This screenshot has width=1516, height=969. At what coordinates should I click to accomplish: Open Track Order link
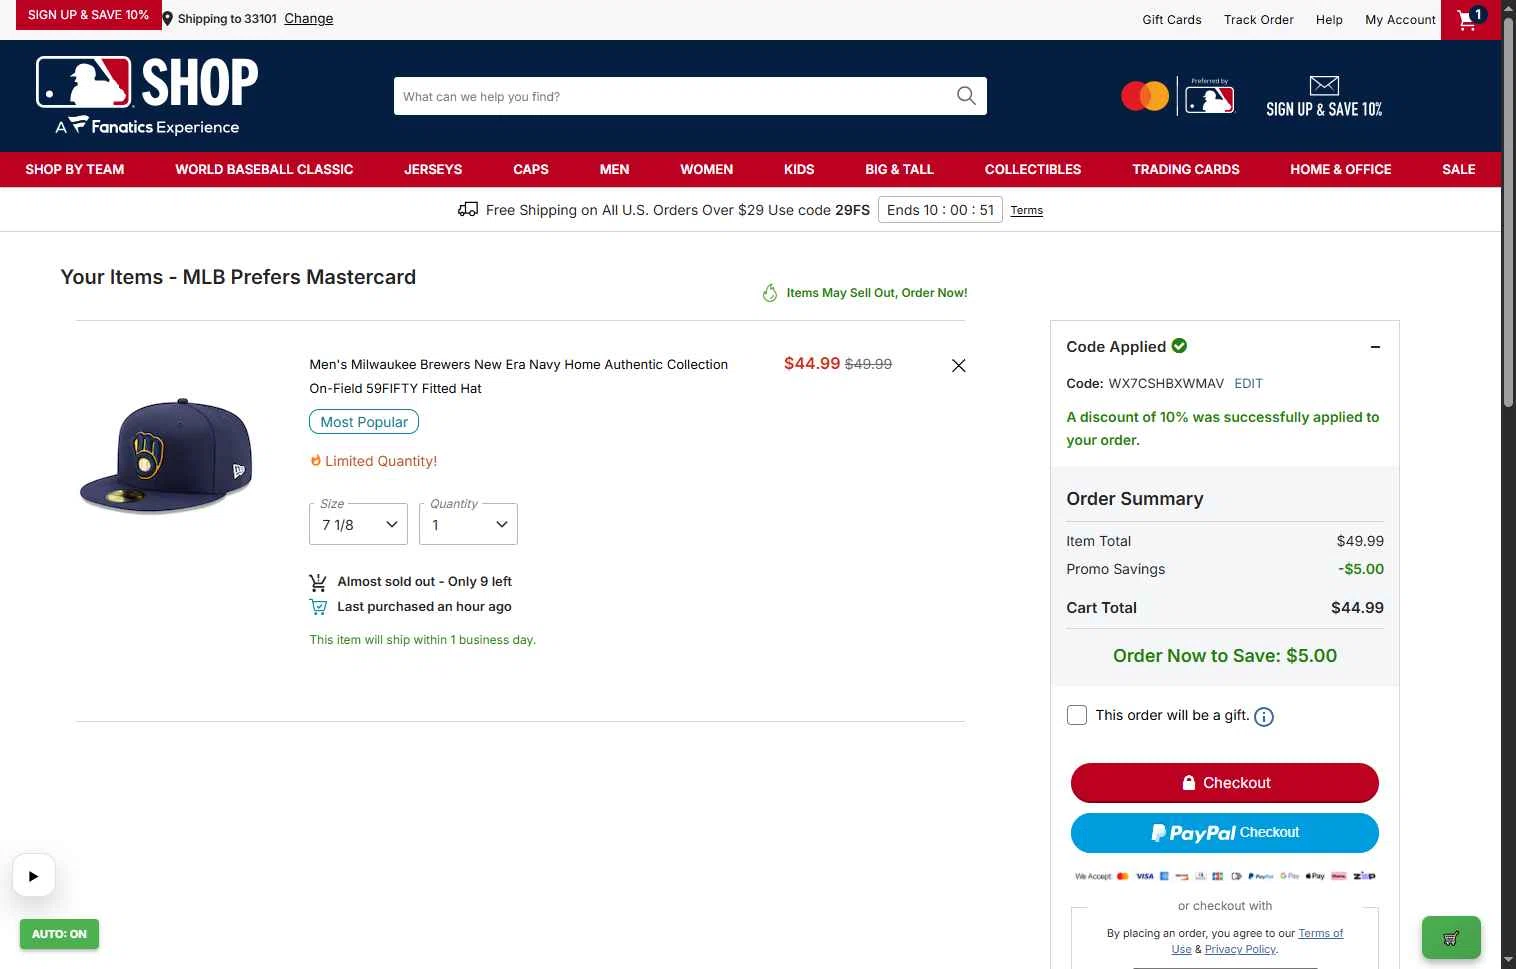pyautogui.click(x=1259, y=19)
